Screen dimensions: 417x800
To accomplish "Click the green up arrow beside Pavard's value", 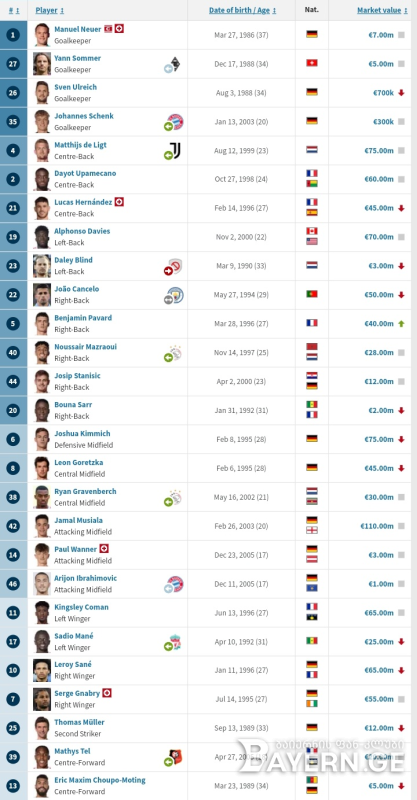I will tap(401, 323).
